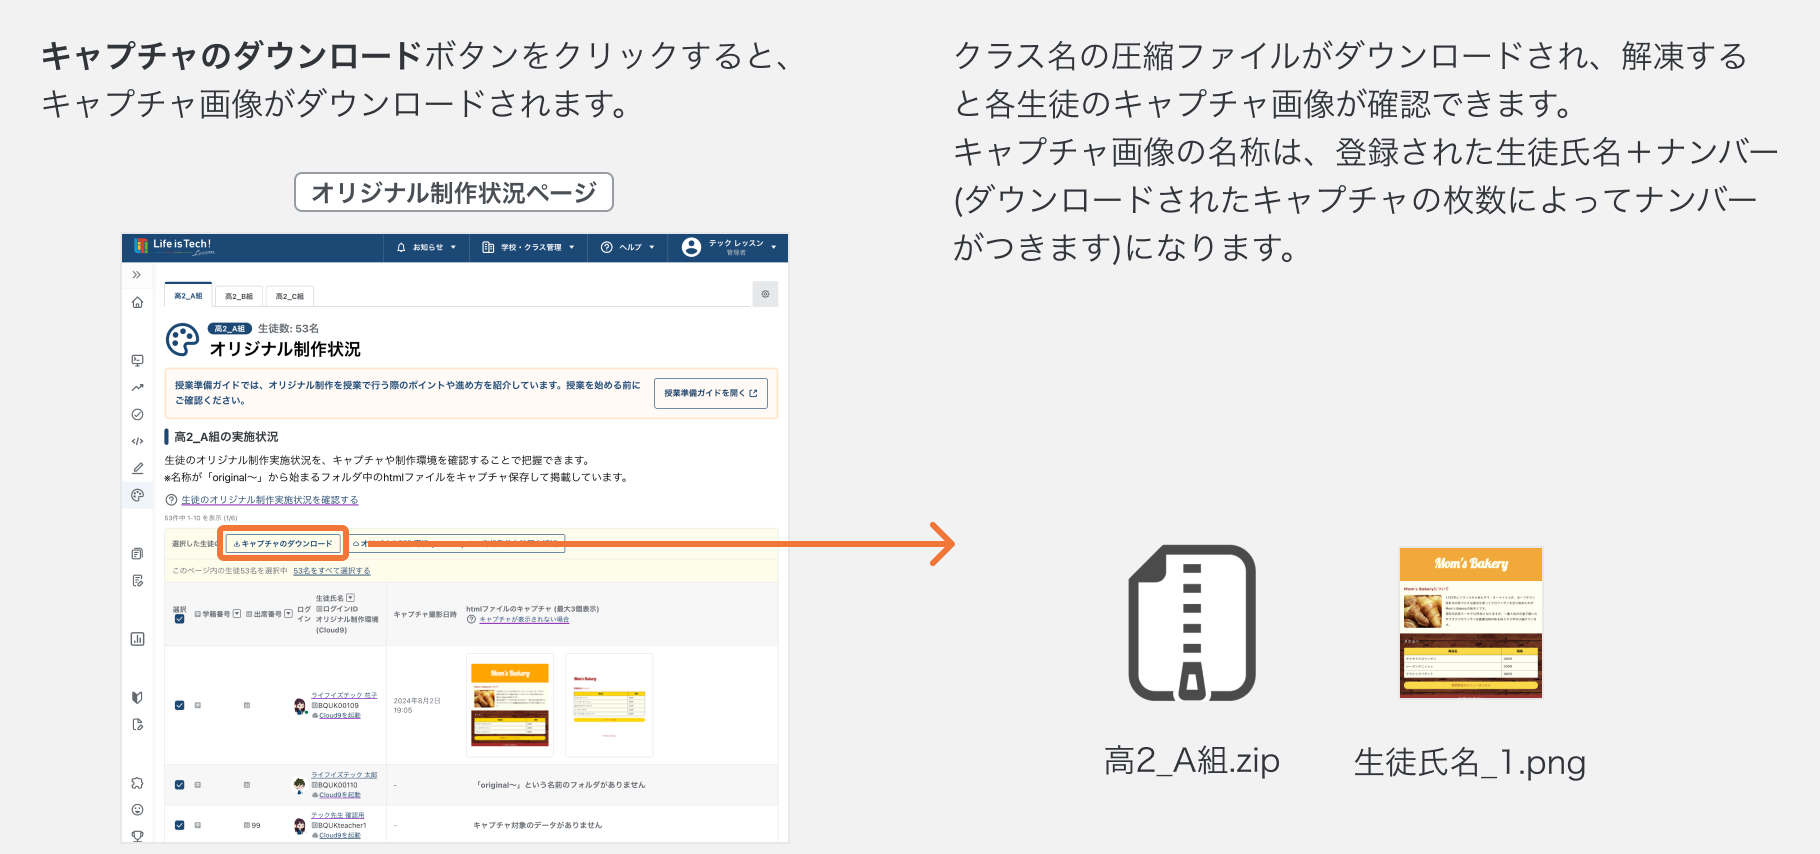The image size is (1820, 854).
Task: Open 生徒のオリジナル制作実施状況を確認する link
Action: pos(270,500)
